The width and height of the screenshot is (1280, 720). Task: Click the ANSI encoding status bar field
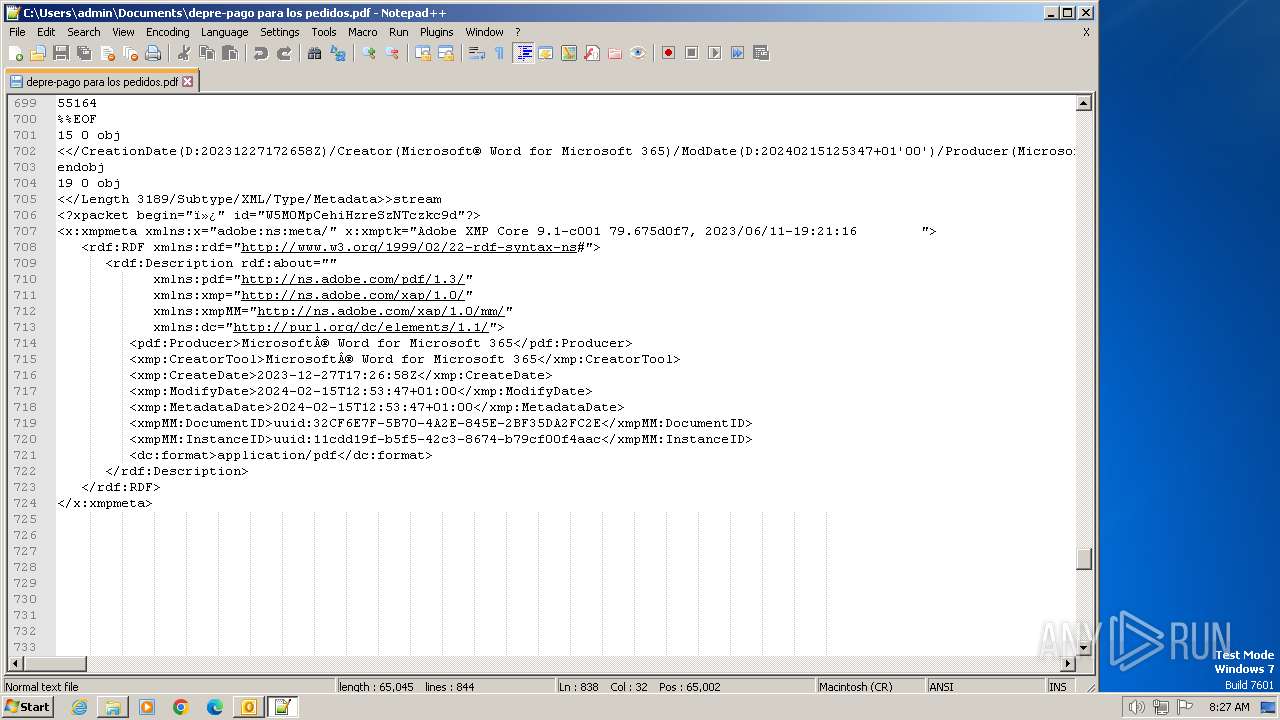tap(985, 687)
